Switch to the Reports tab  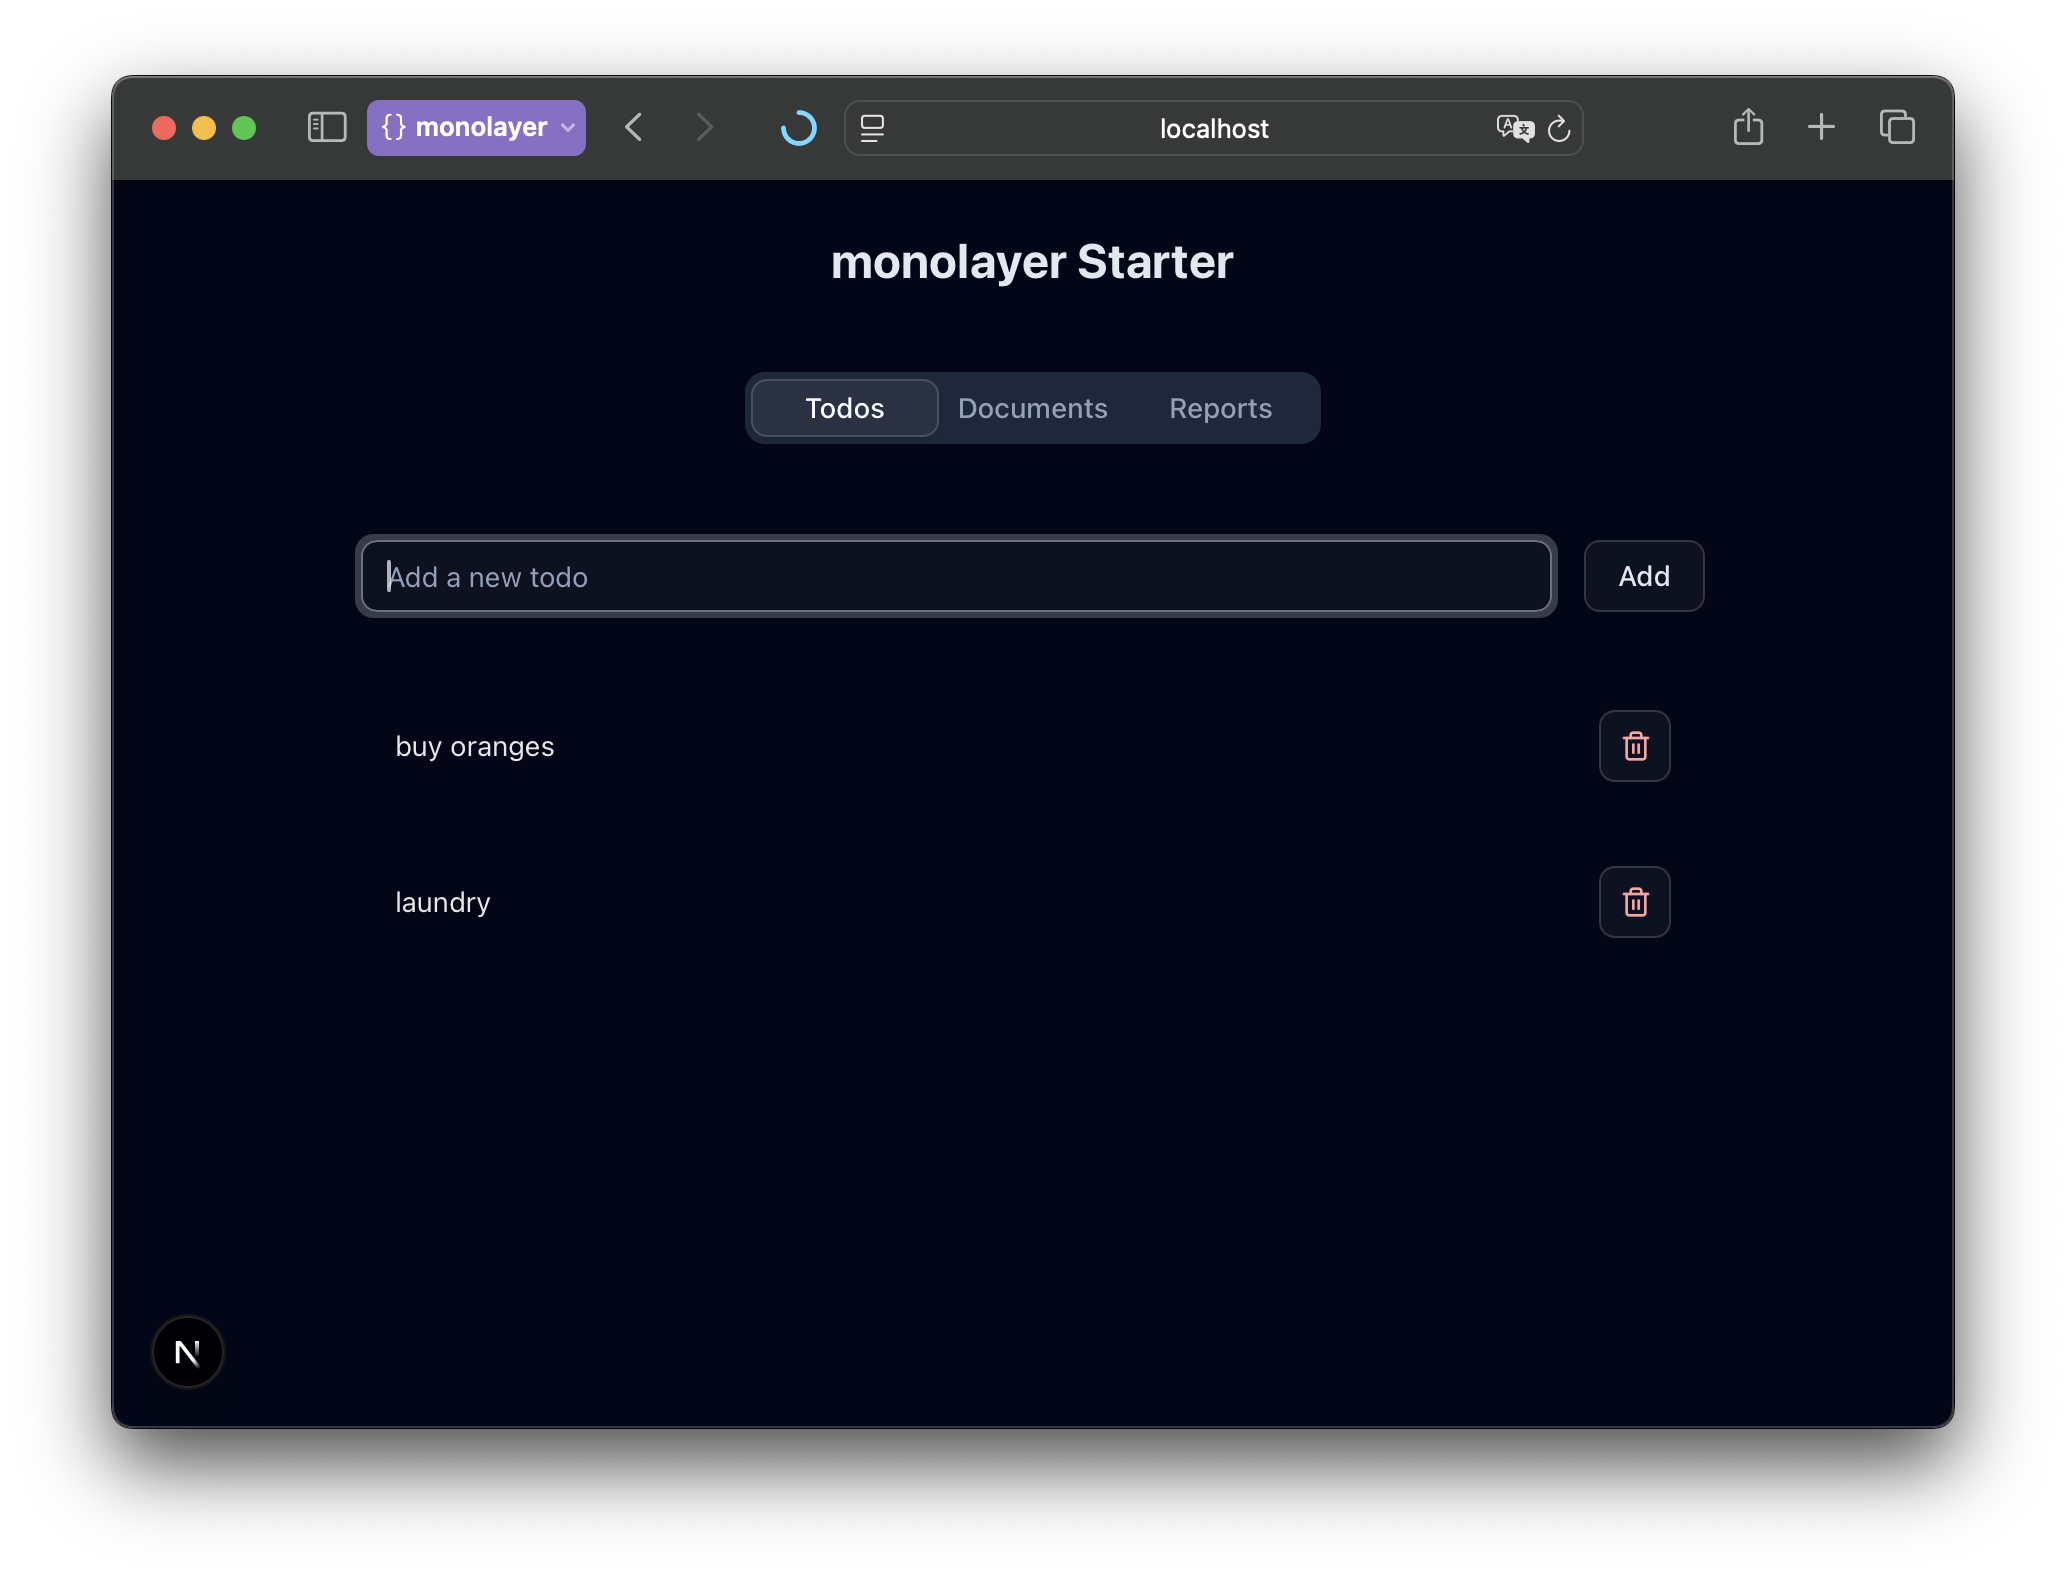1220,408
